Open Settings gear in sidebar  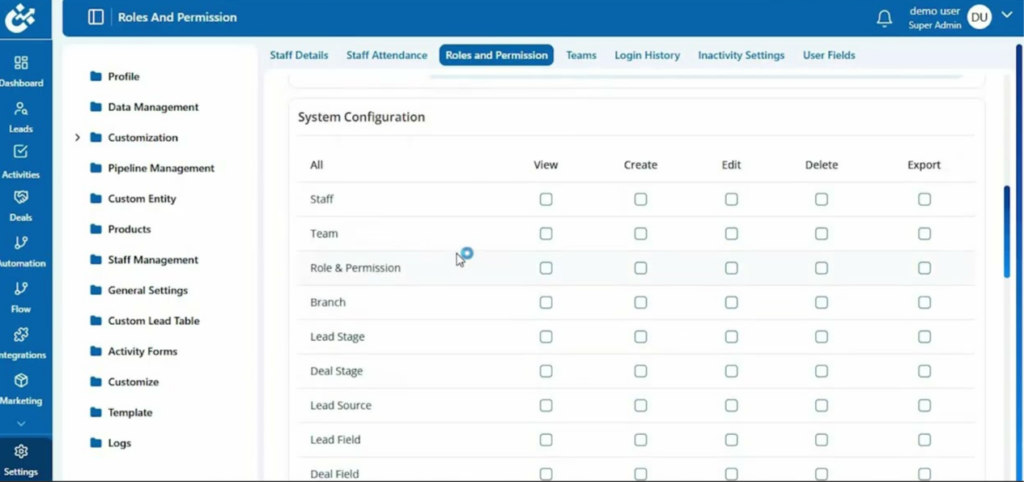[21, 451]
